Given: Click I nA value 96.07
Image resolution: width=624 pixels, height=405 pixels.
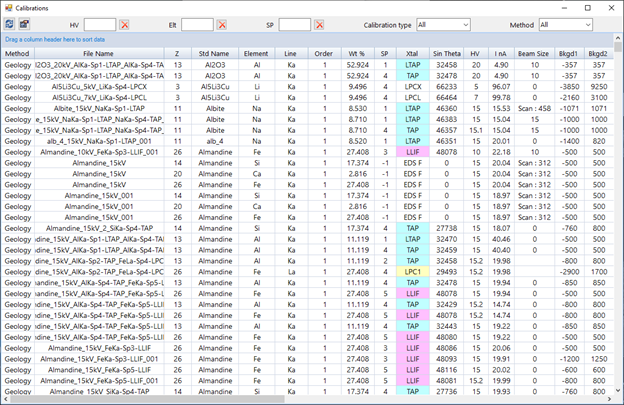Looking at the screenshot, I should click(501, 87).
